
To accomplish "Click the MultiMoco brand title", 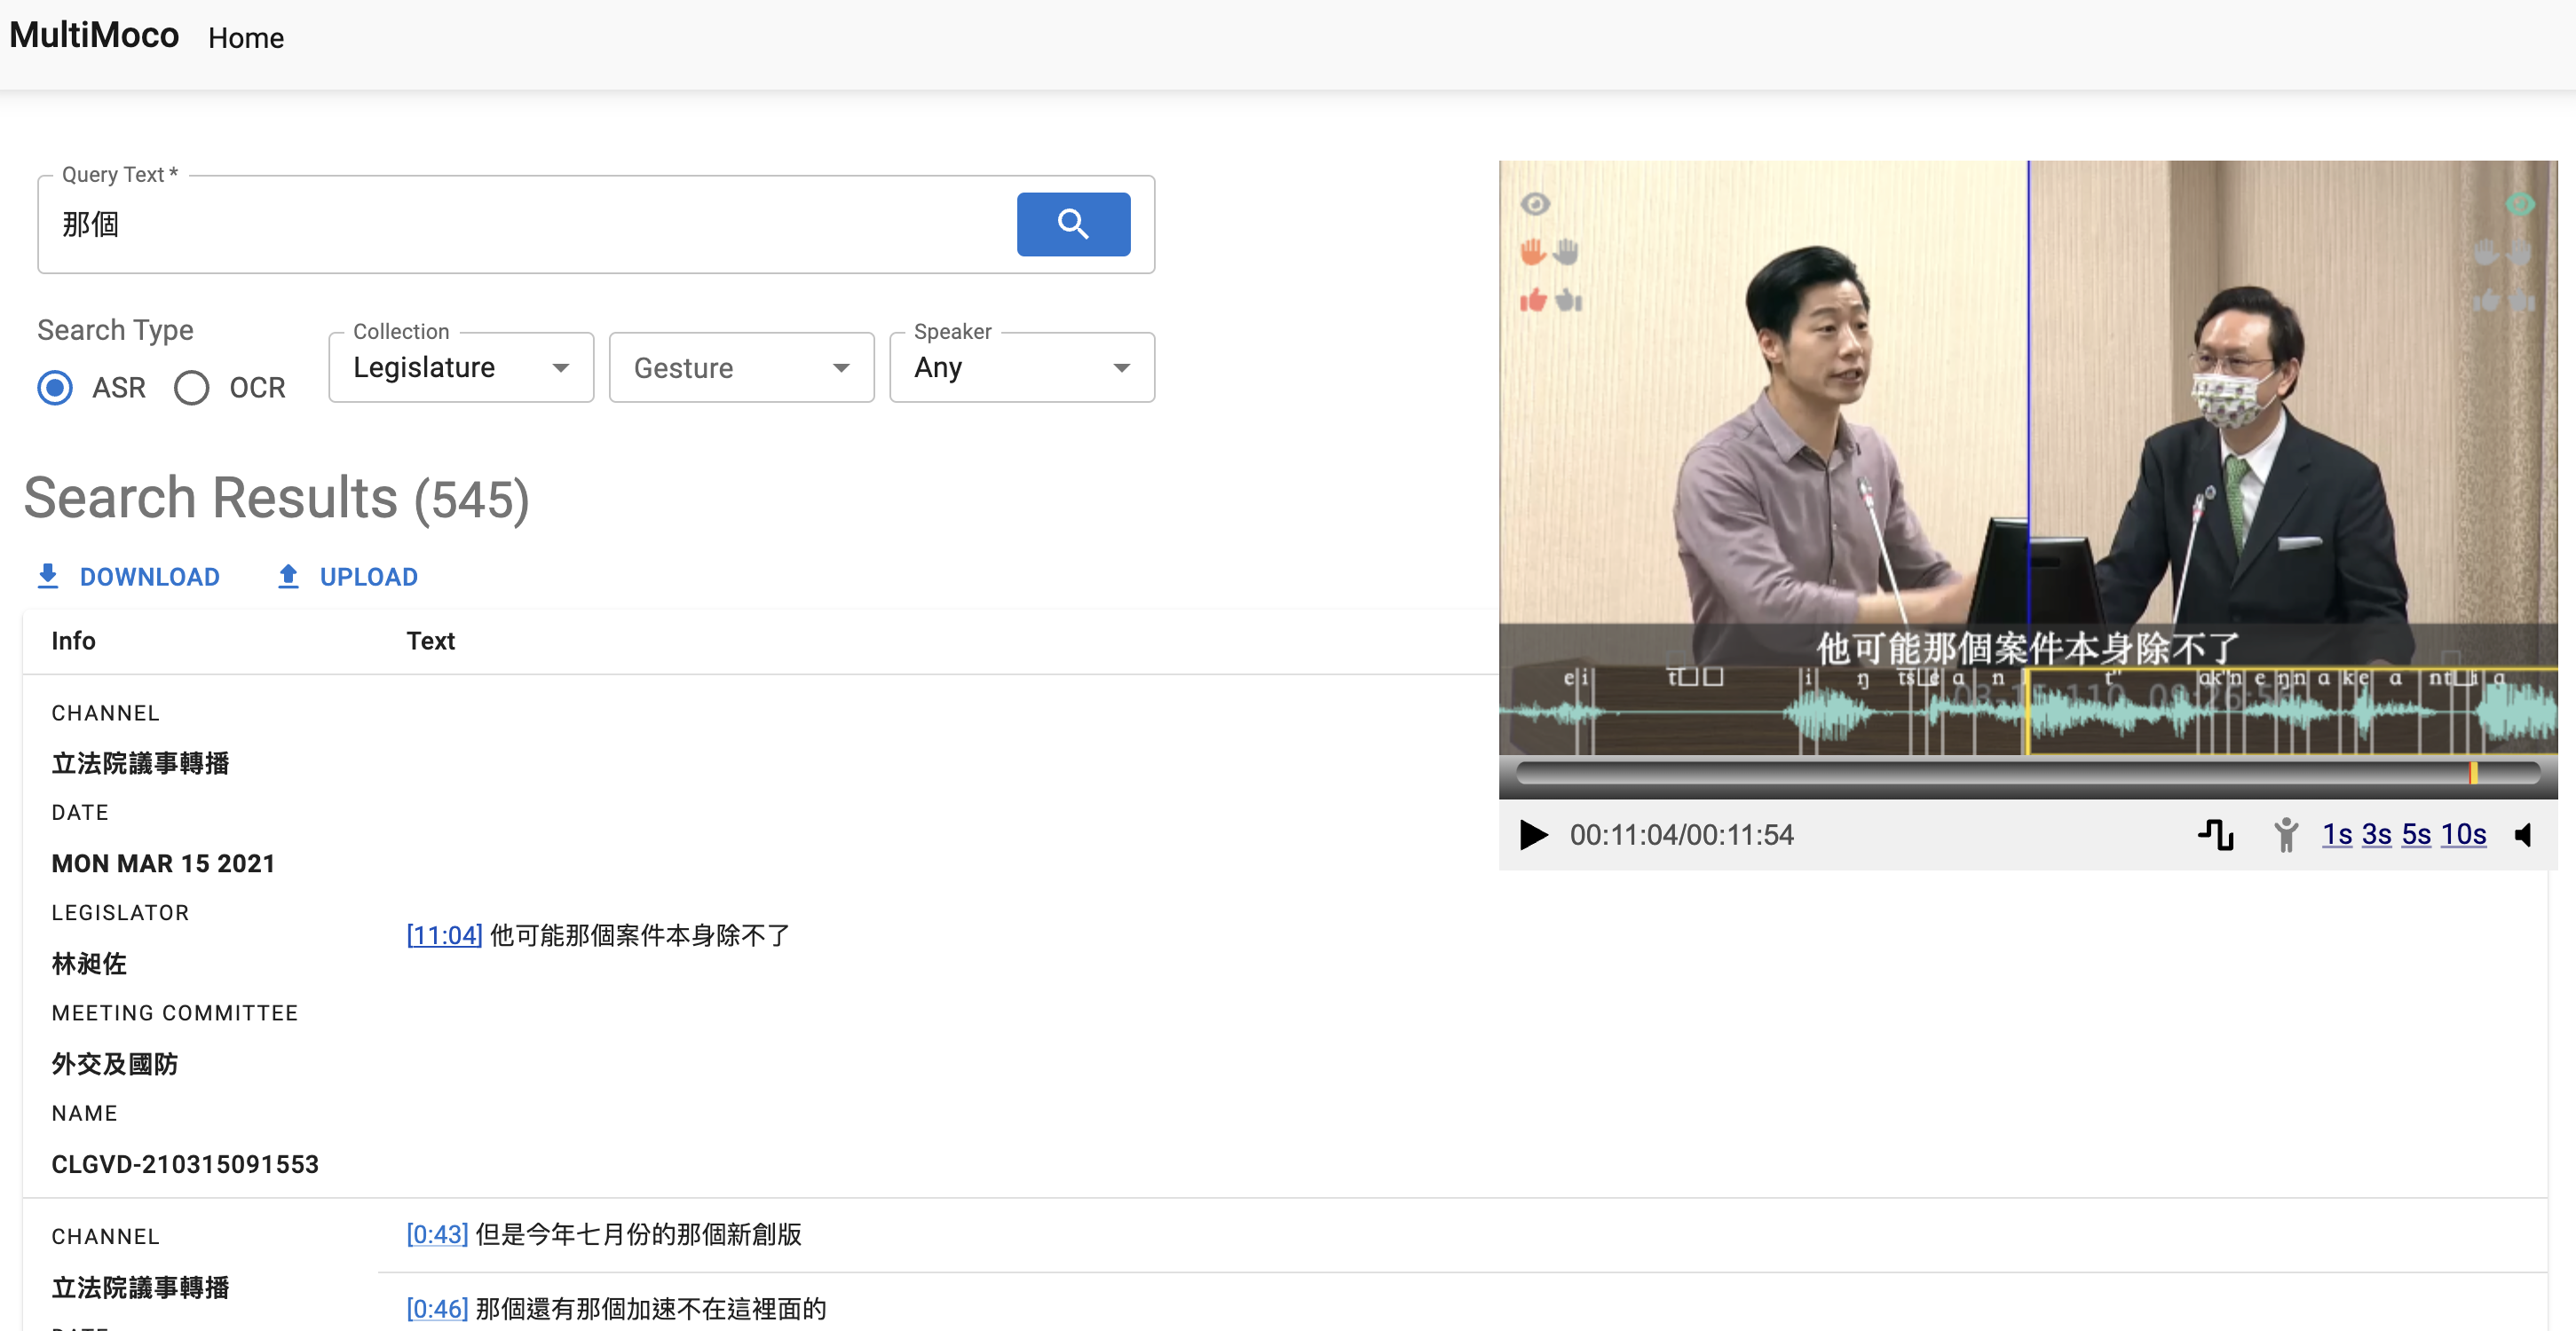I will click(94, 36).
